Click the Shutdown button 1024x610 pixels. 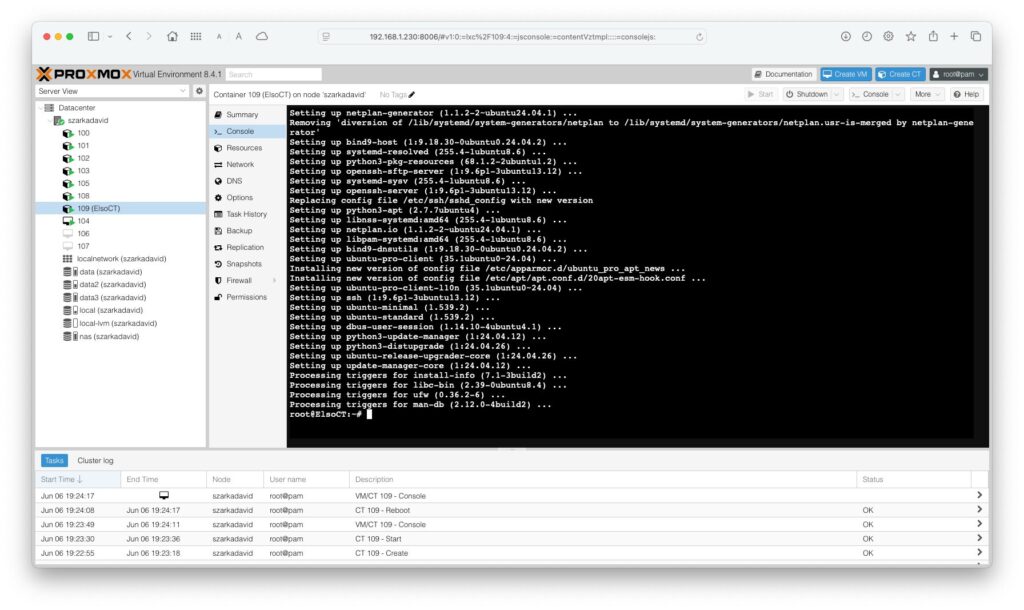coord(807,94)
